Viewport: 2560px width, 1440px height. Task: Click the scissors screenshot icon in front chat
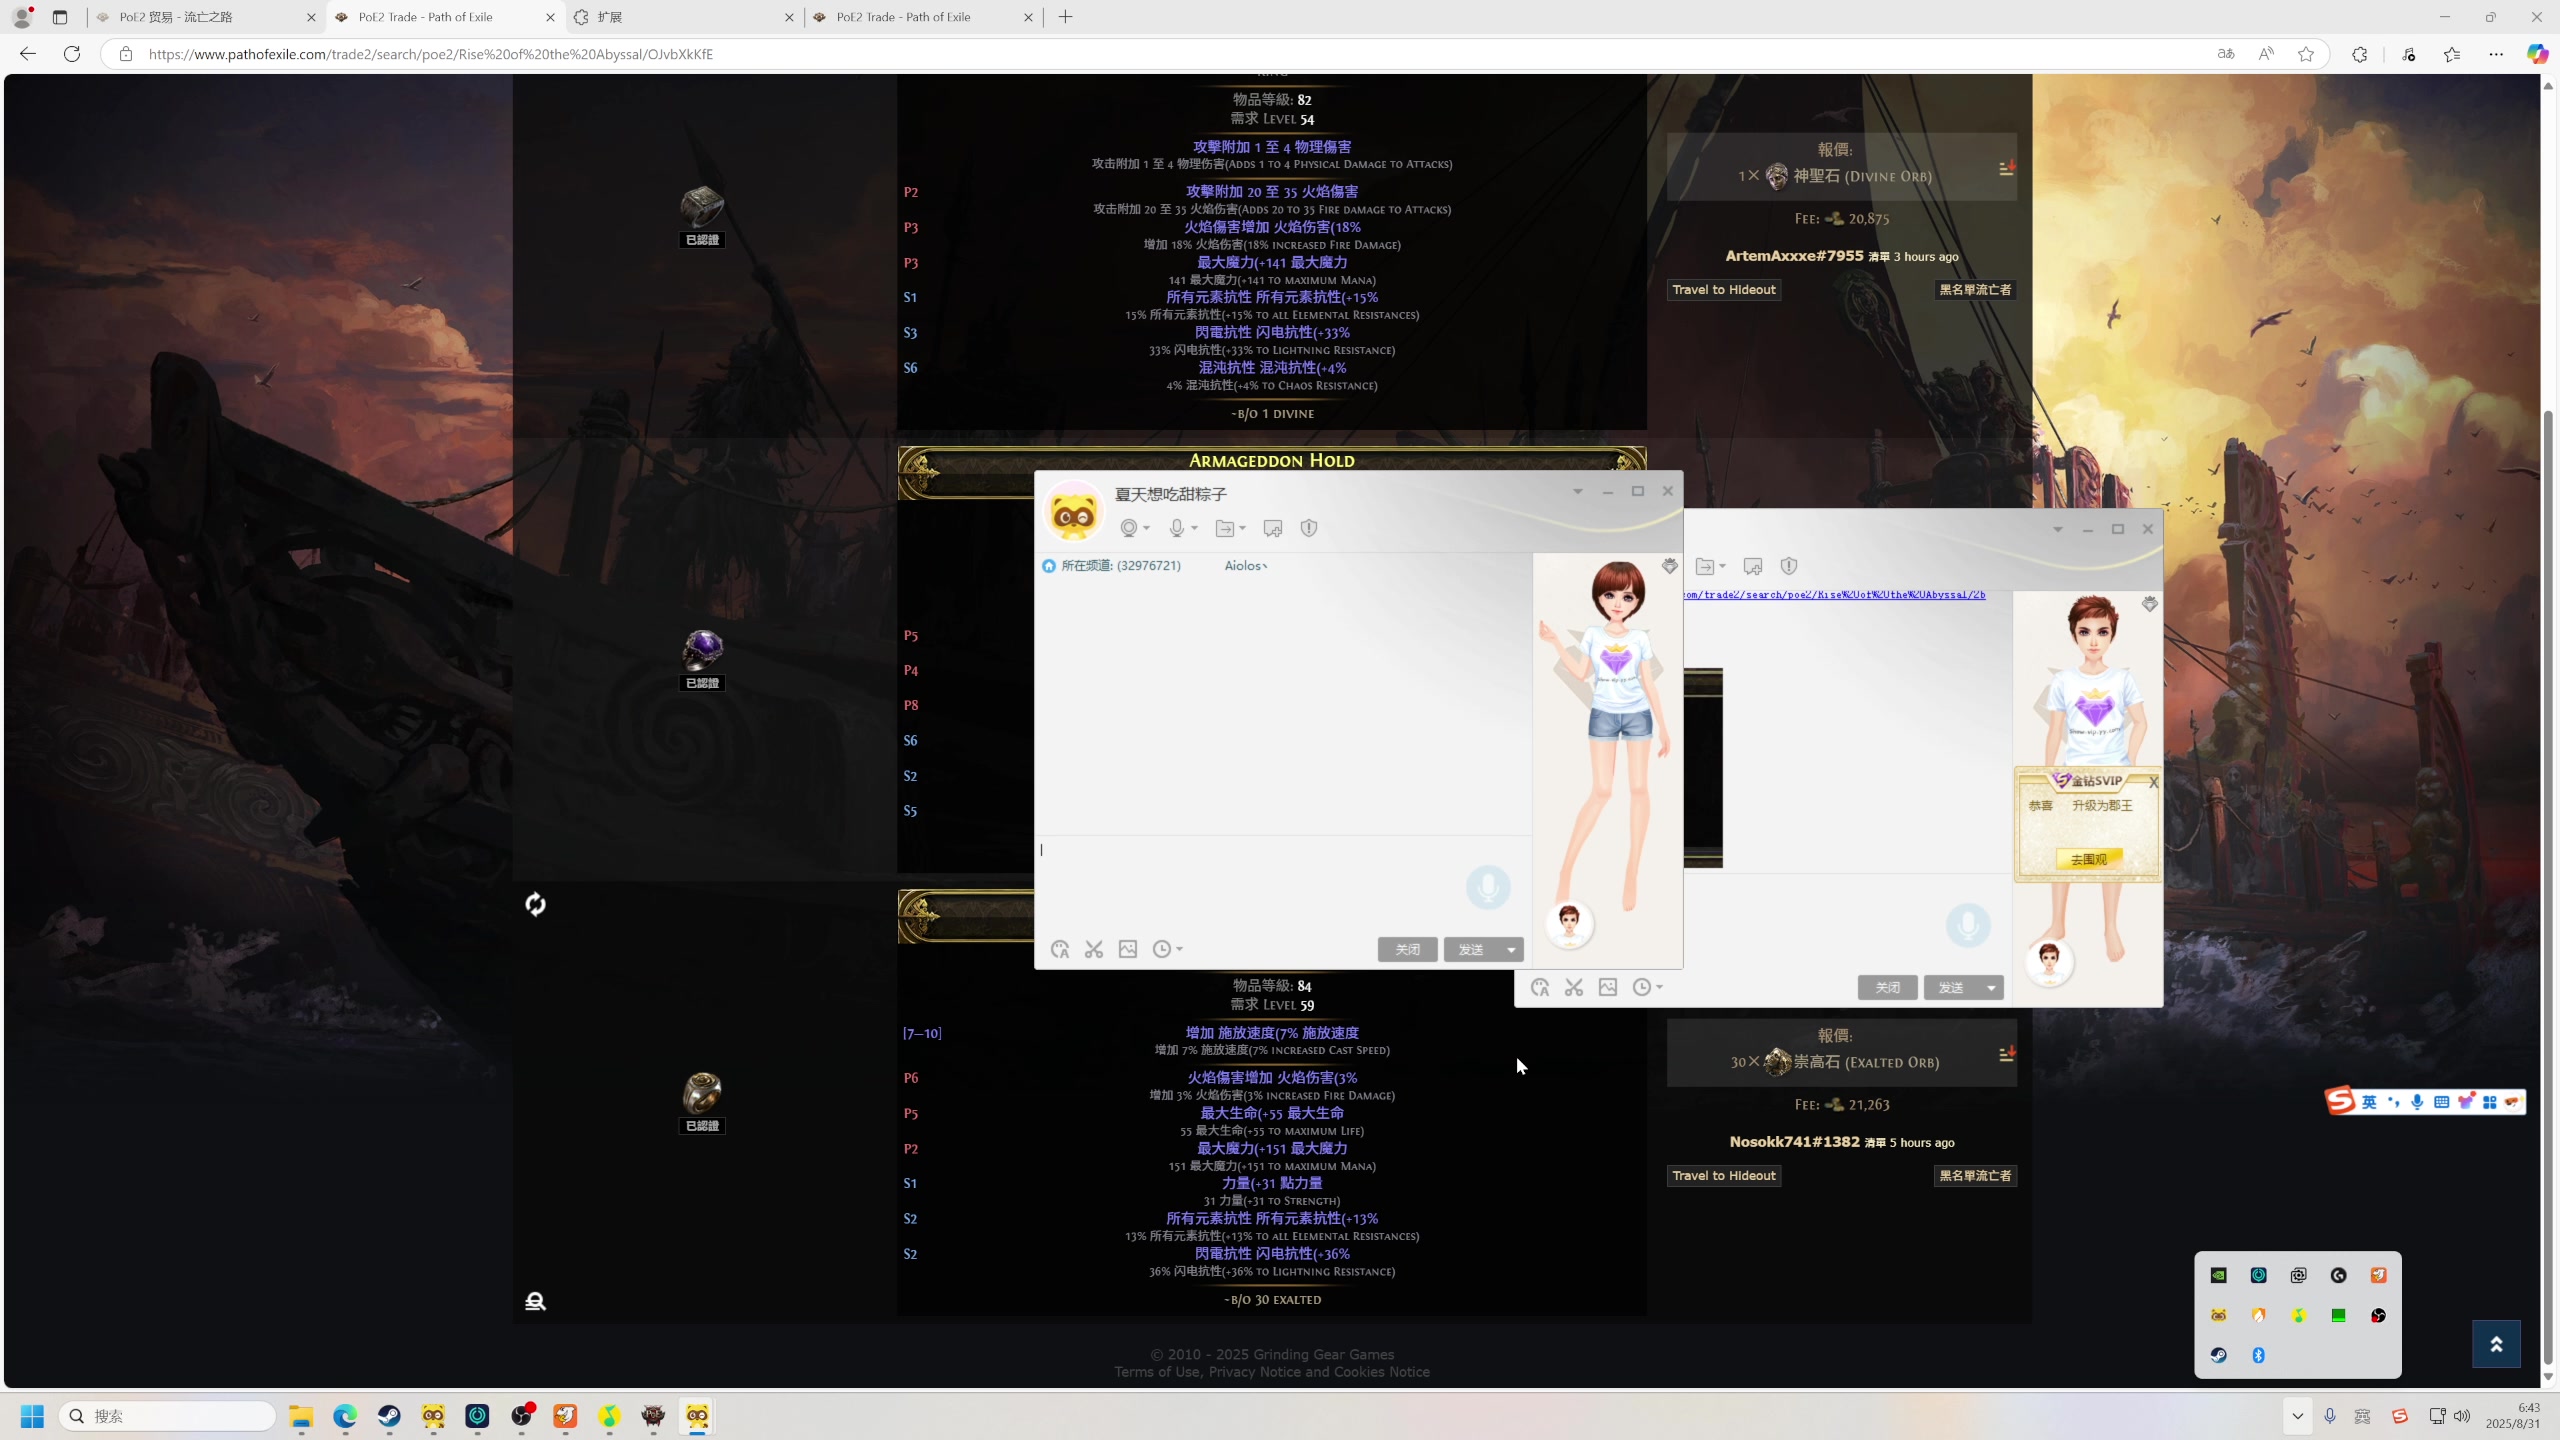coord(1094,949)
